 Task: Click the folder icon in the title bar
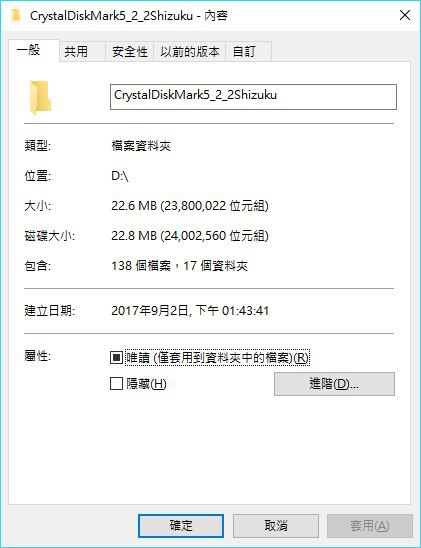(x=16, y=15)
